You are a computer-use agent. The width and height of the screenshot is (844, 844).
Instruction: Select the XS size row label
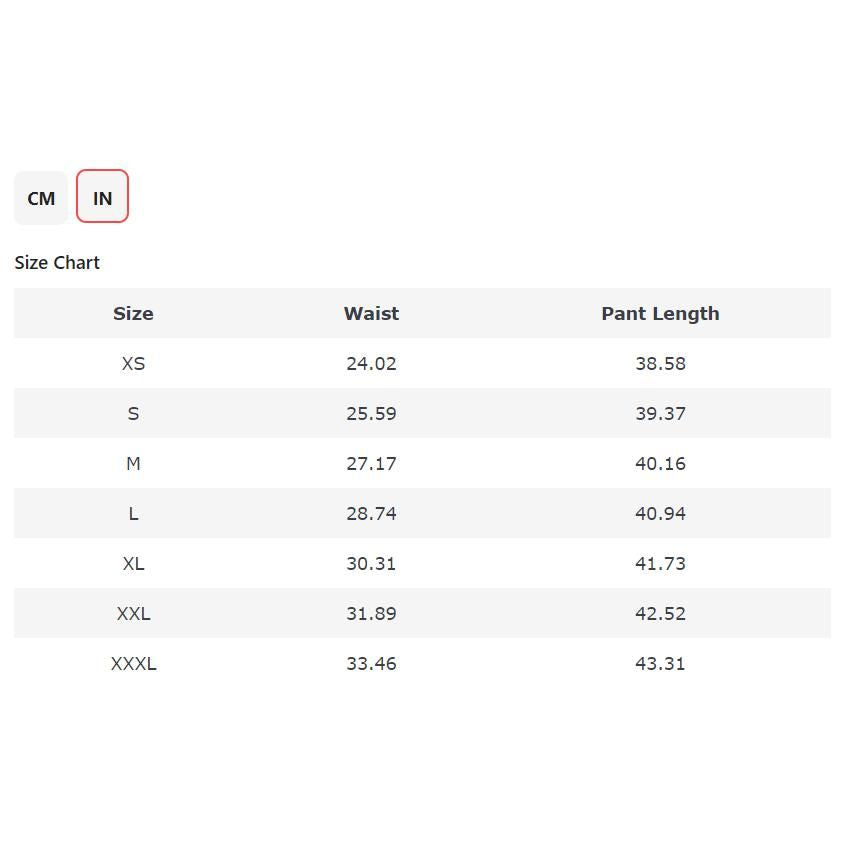[x=133, y=364]
